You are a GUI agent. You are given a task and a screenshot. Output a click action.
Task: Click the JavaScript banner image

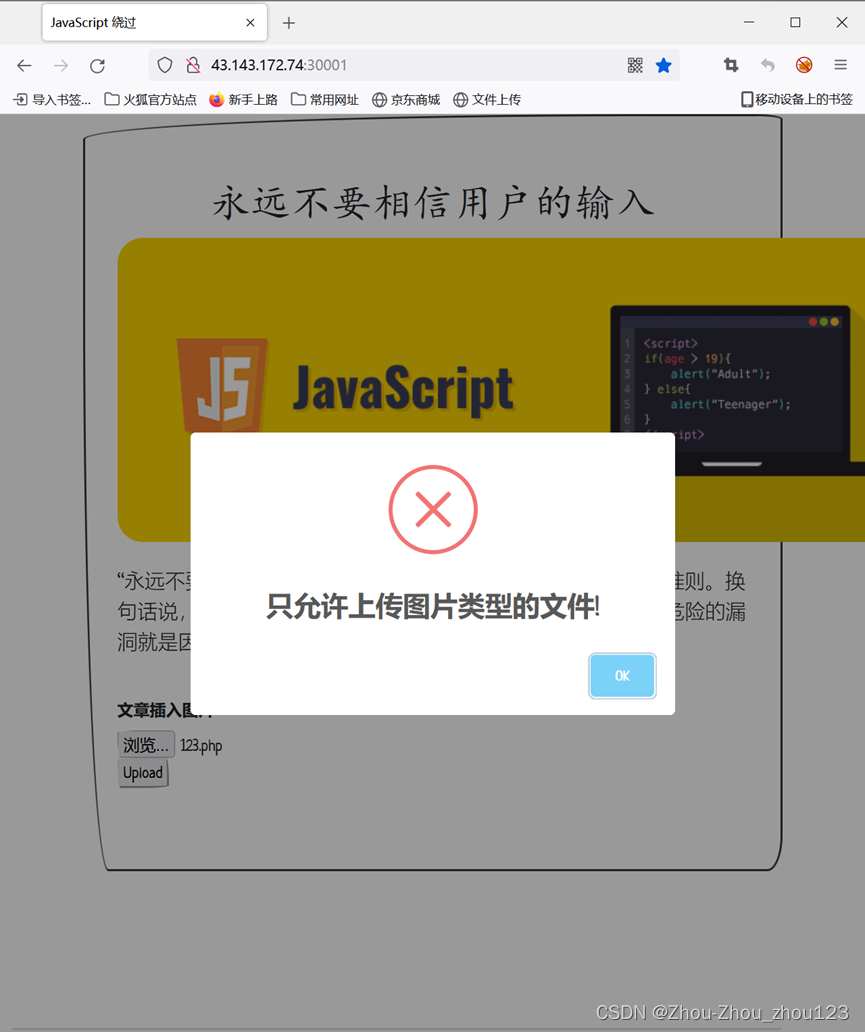tap(491, 390)
